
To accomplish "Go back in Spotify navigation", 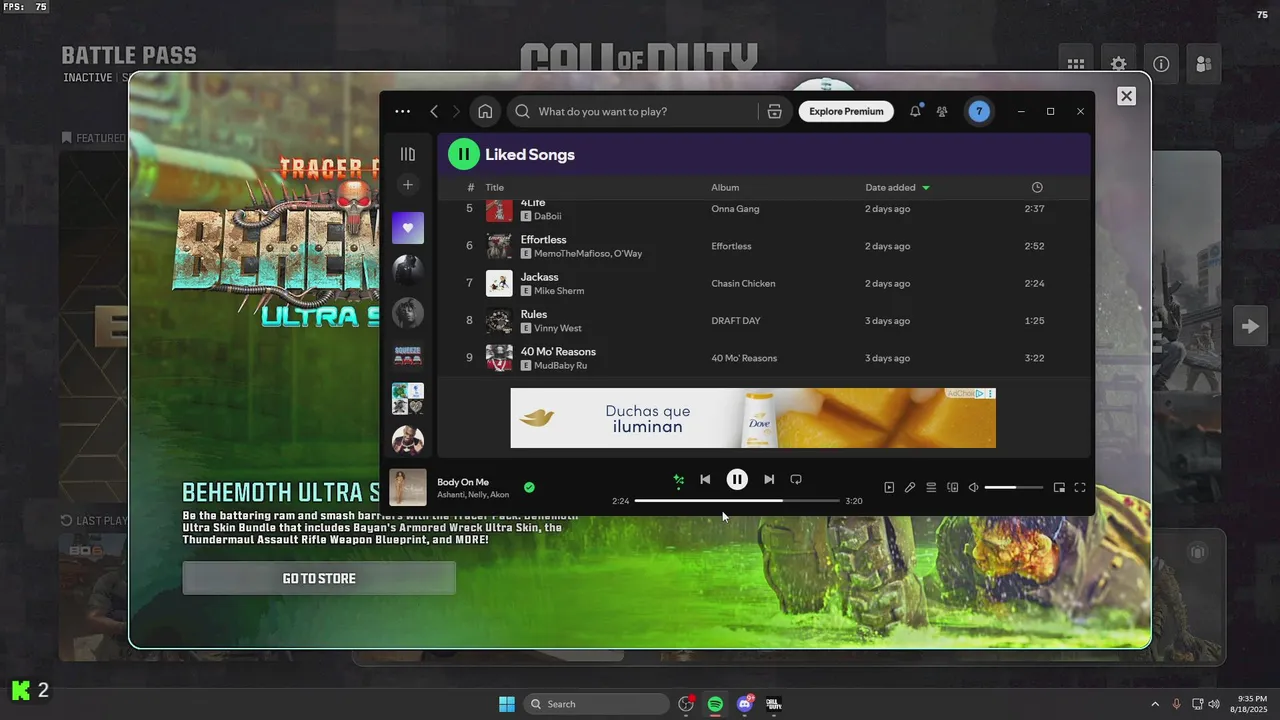I will pos(434,112).
